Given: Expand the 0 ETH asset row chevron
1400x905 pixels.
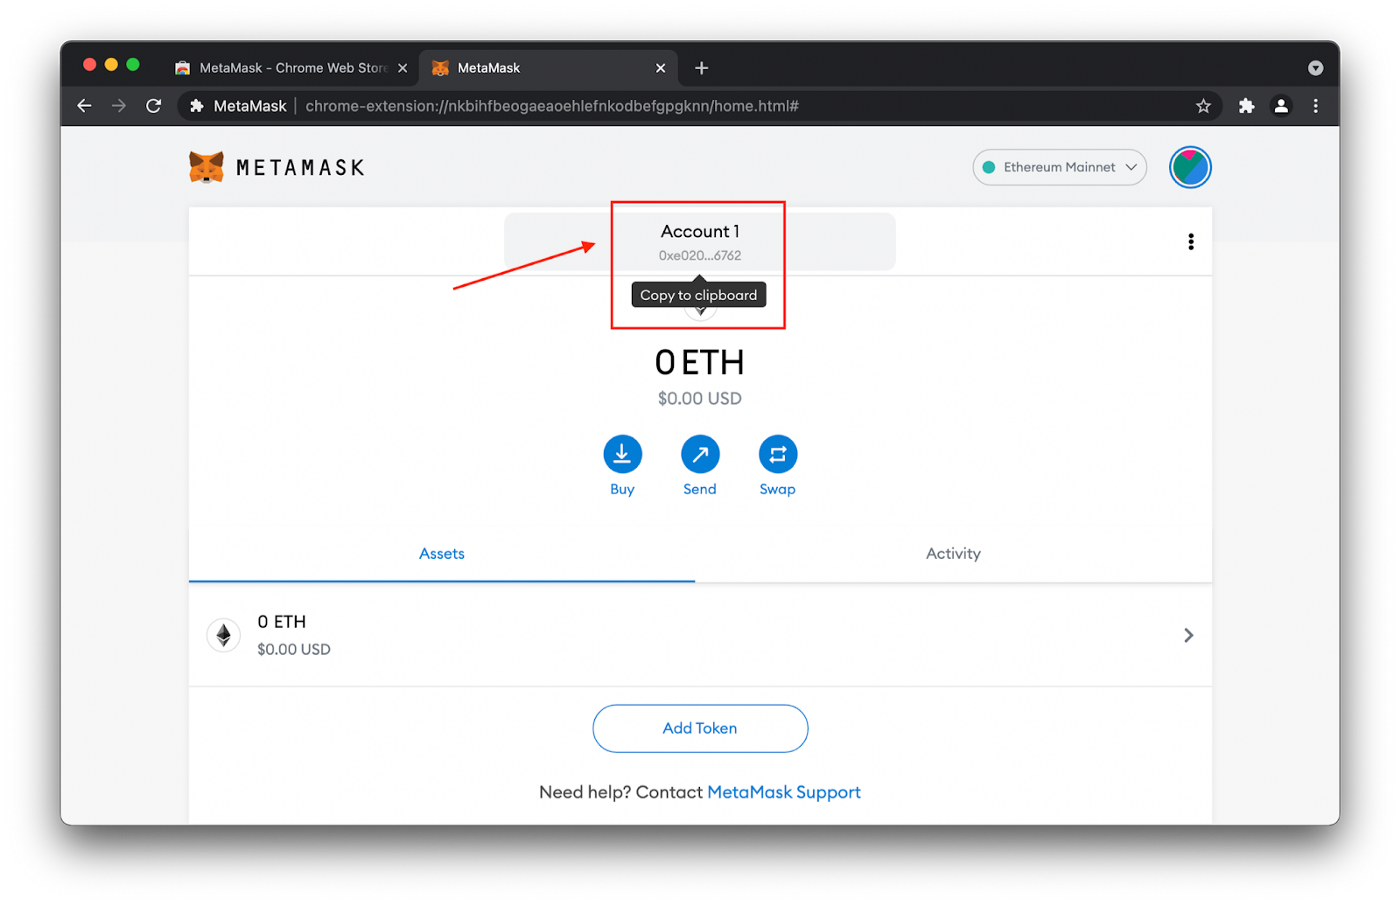Looking at the screenshot, I should [x=1188, y=635].
